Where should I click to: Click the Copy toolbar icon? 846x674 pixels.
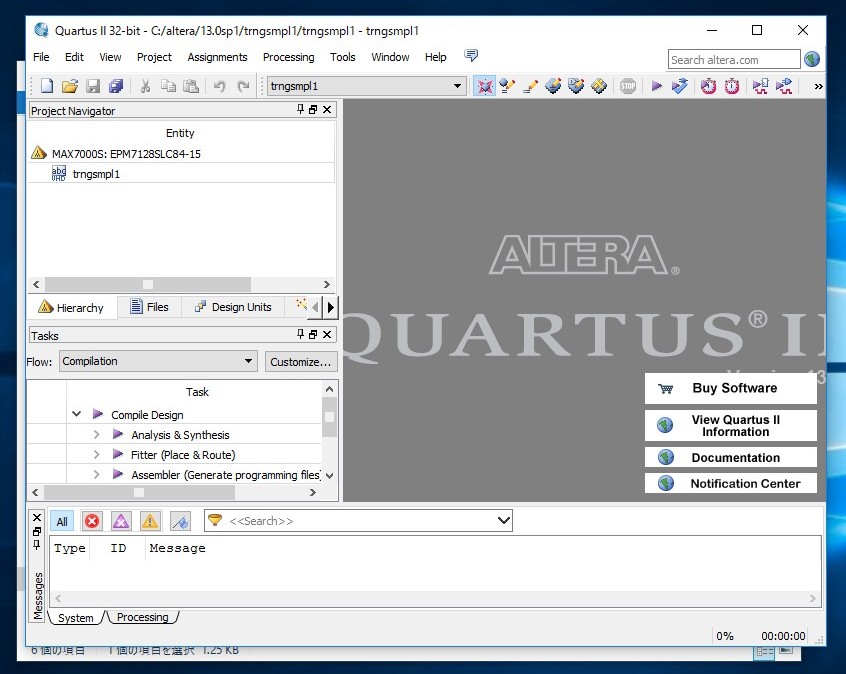[168, 86]
